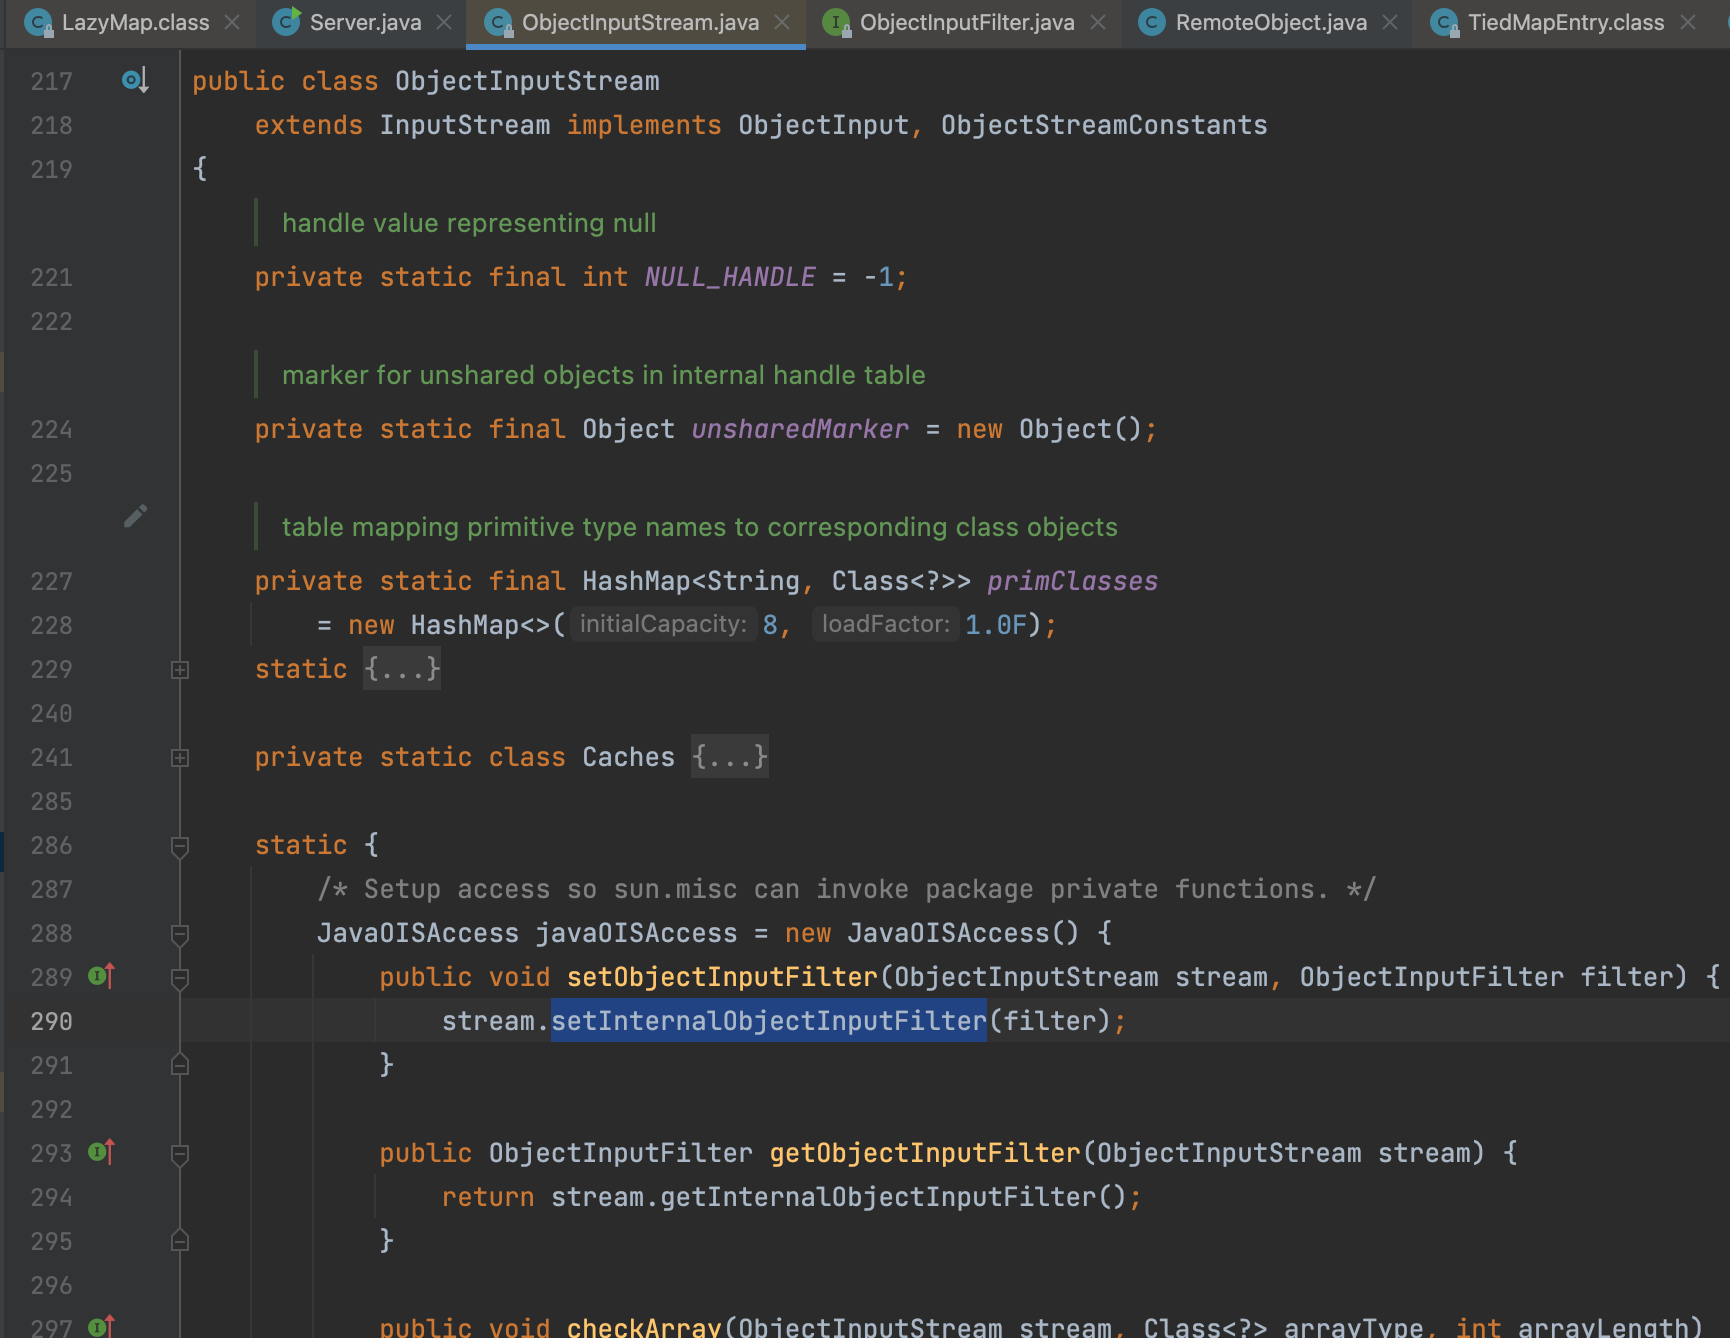Click the setObjectInputFilter method name

pos(722,976)
